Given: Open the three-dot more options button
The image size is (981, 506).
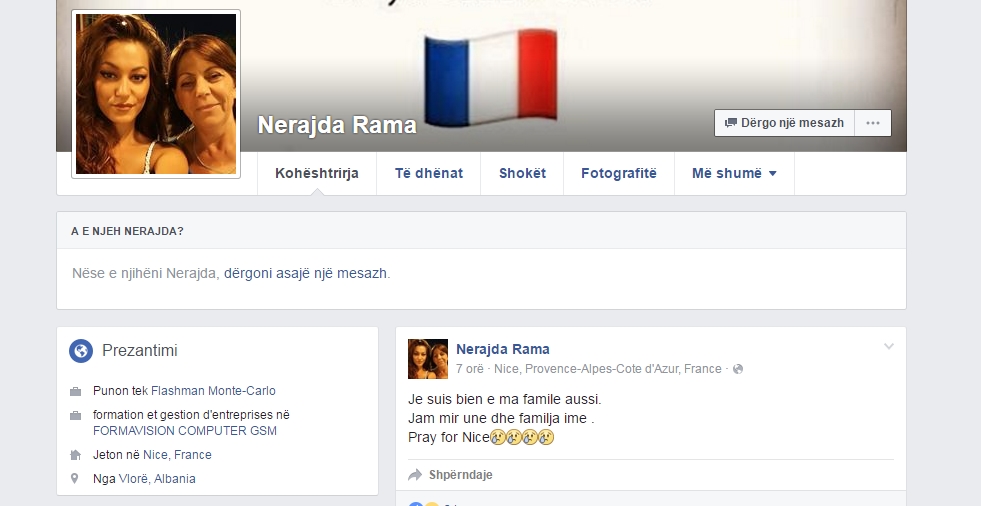Looking at the screenshot, I should pos(873,123).
